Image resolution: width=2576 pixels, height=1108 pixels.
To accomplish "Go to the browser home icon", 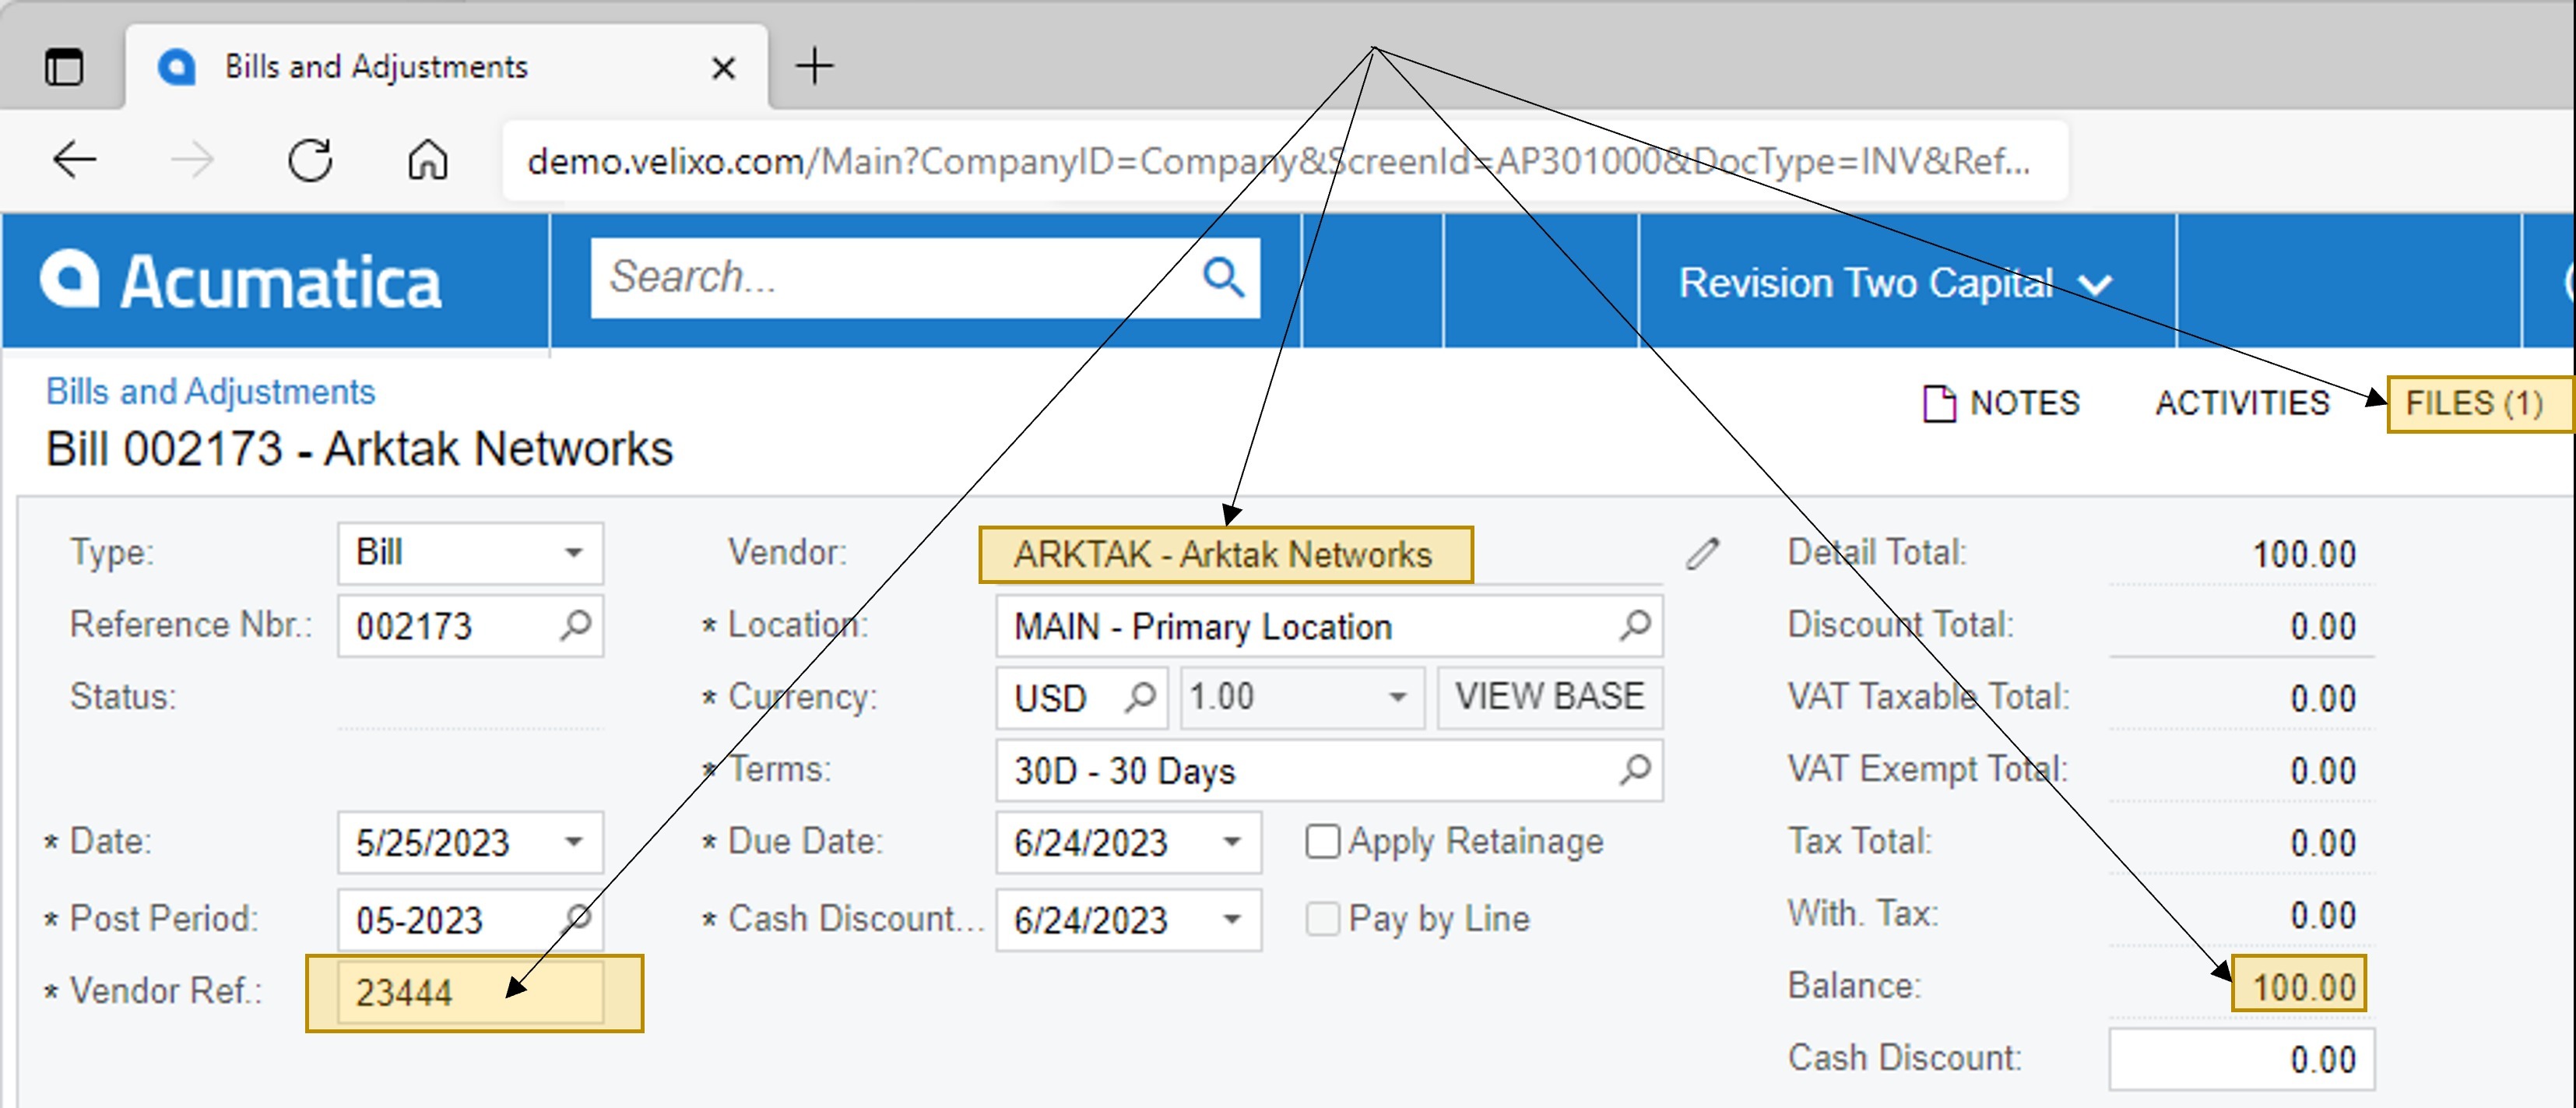I will pos(428,160).
